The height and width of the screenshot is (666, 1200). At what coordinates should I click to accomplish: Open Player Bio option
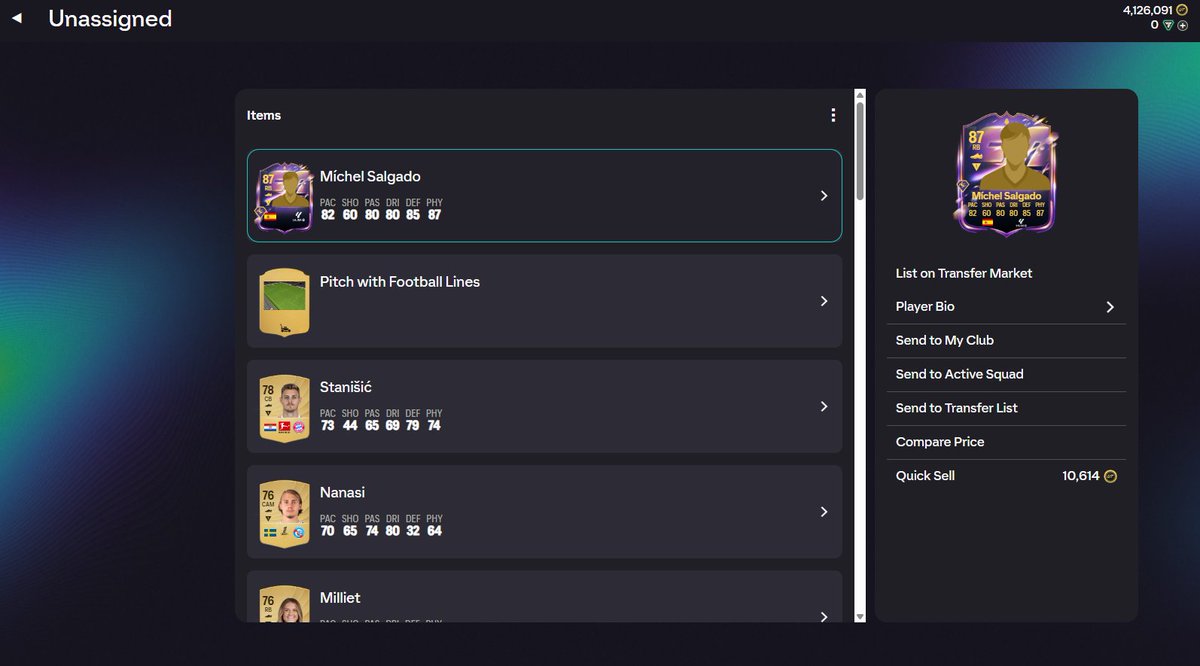[1006, 307]
